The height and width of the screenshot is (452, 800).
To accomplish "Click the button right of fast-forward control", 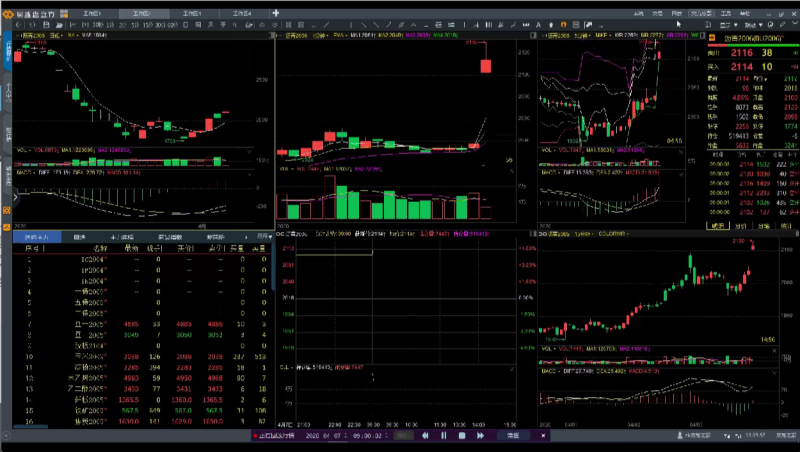I will pyautogui.click(x=512, y=436).
